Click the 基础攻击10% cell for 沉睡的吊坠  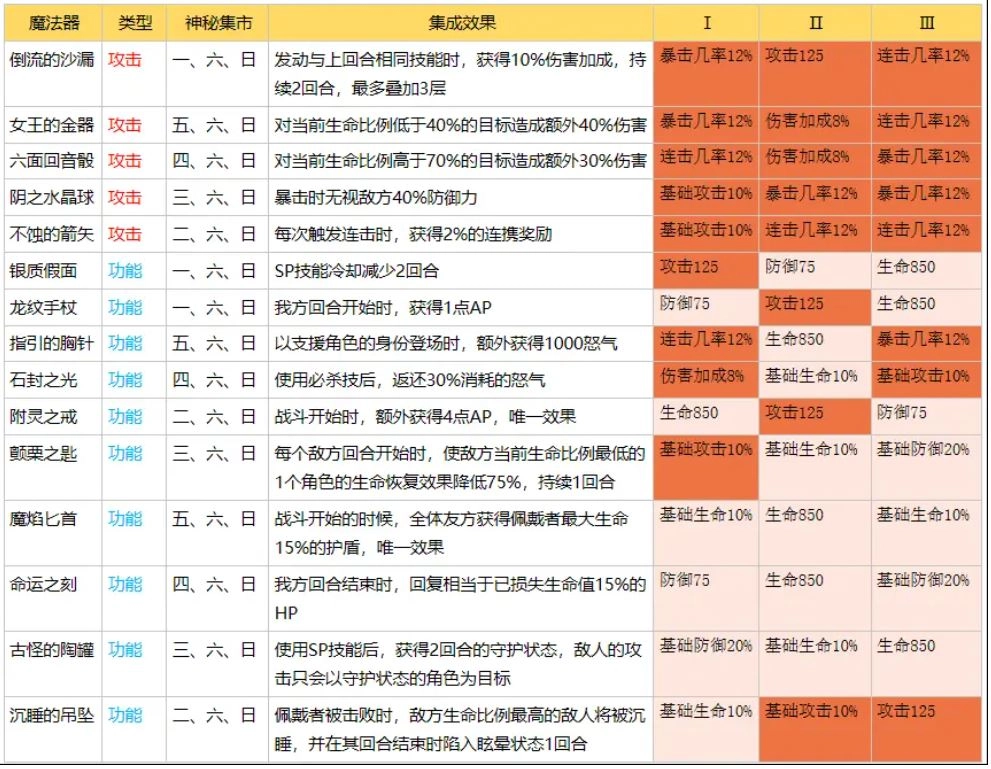click(815, 712)
